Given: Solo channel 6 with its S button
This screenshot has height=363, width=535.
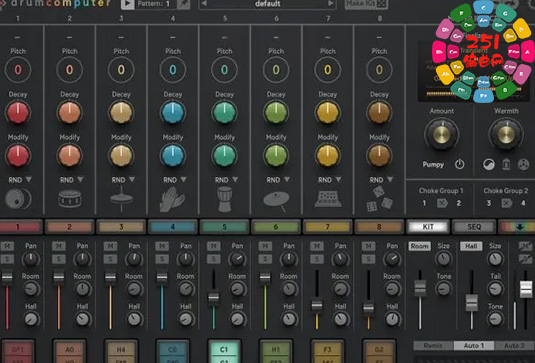Looking at the screenshot, I should coord(265,259).
